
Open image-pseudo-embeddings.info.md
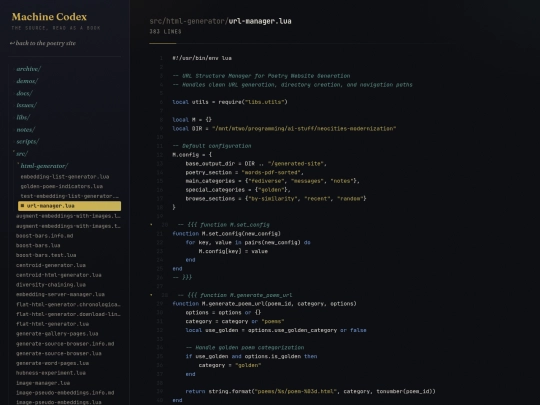tap(65, 393)
